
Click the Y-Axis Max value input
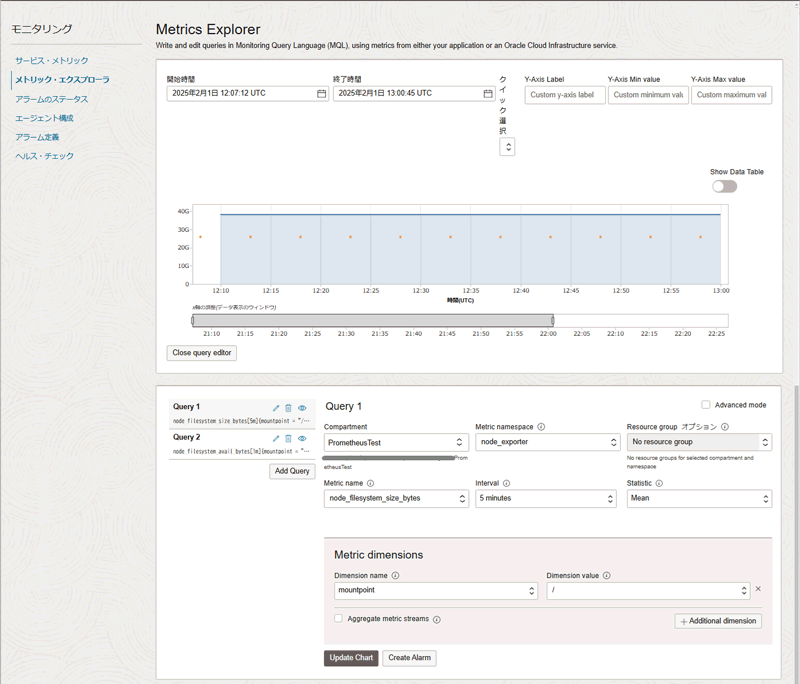(731, 95)
